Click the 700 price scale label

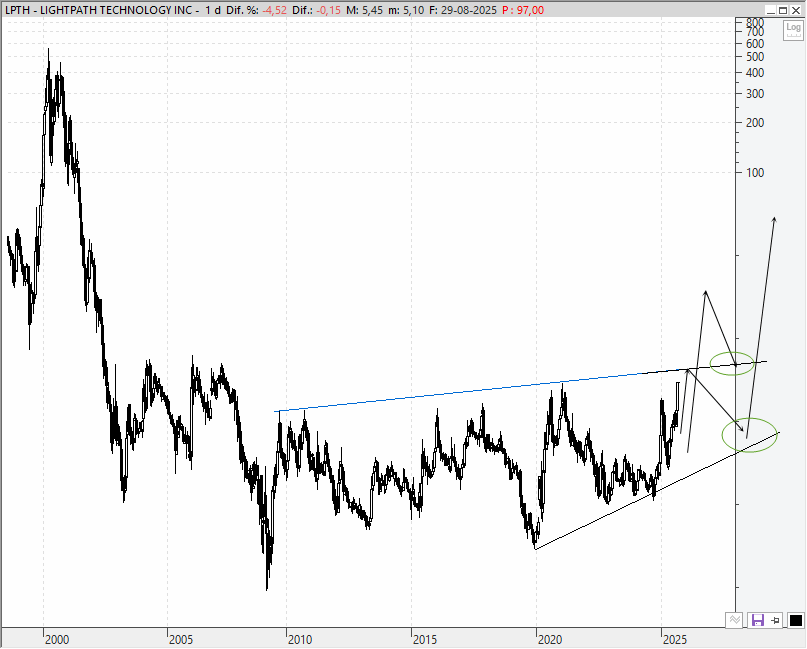[755, 32]
